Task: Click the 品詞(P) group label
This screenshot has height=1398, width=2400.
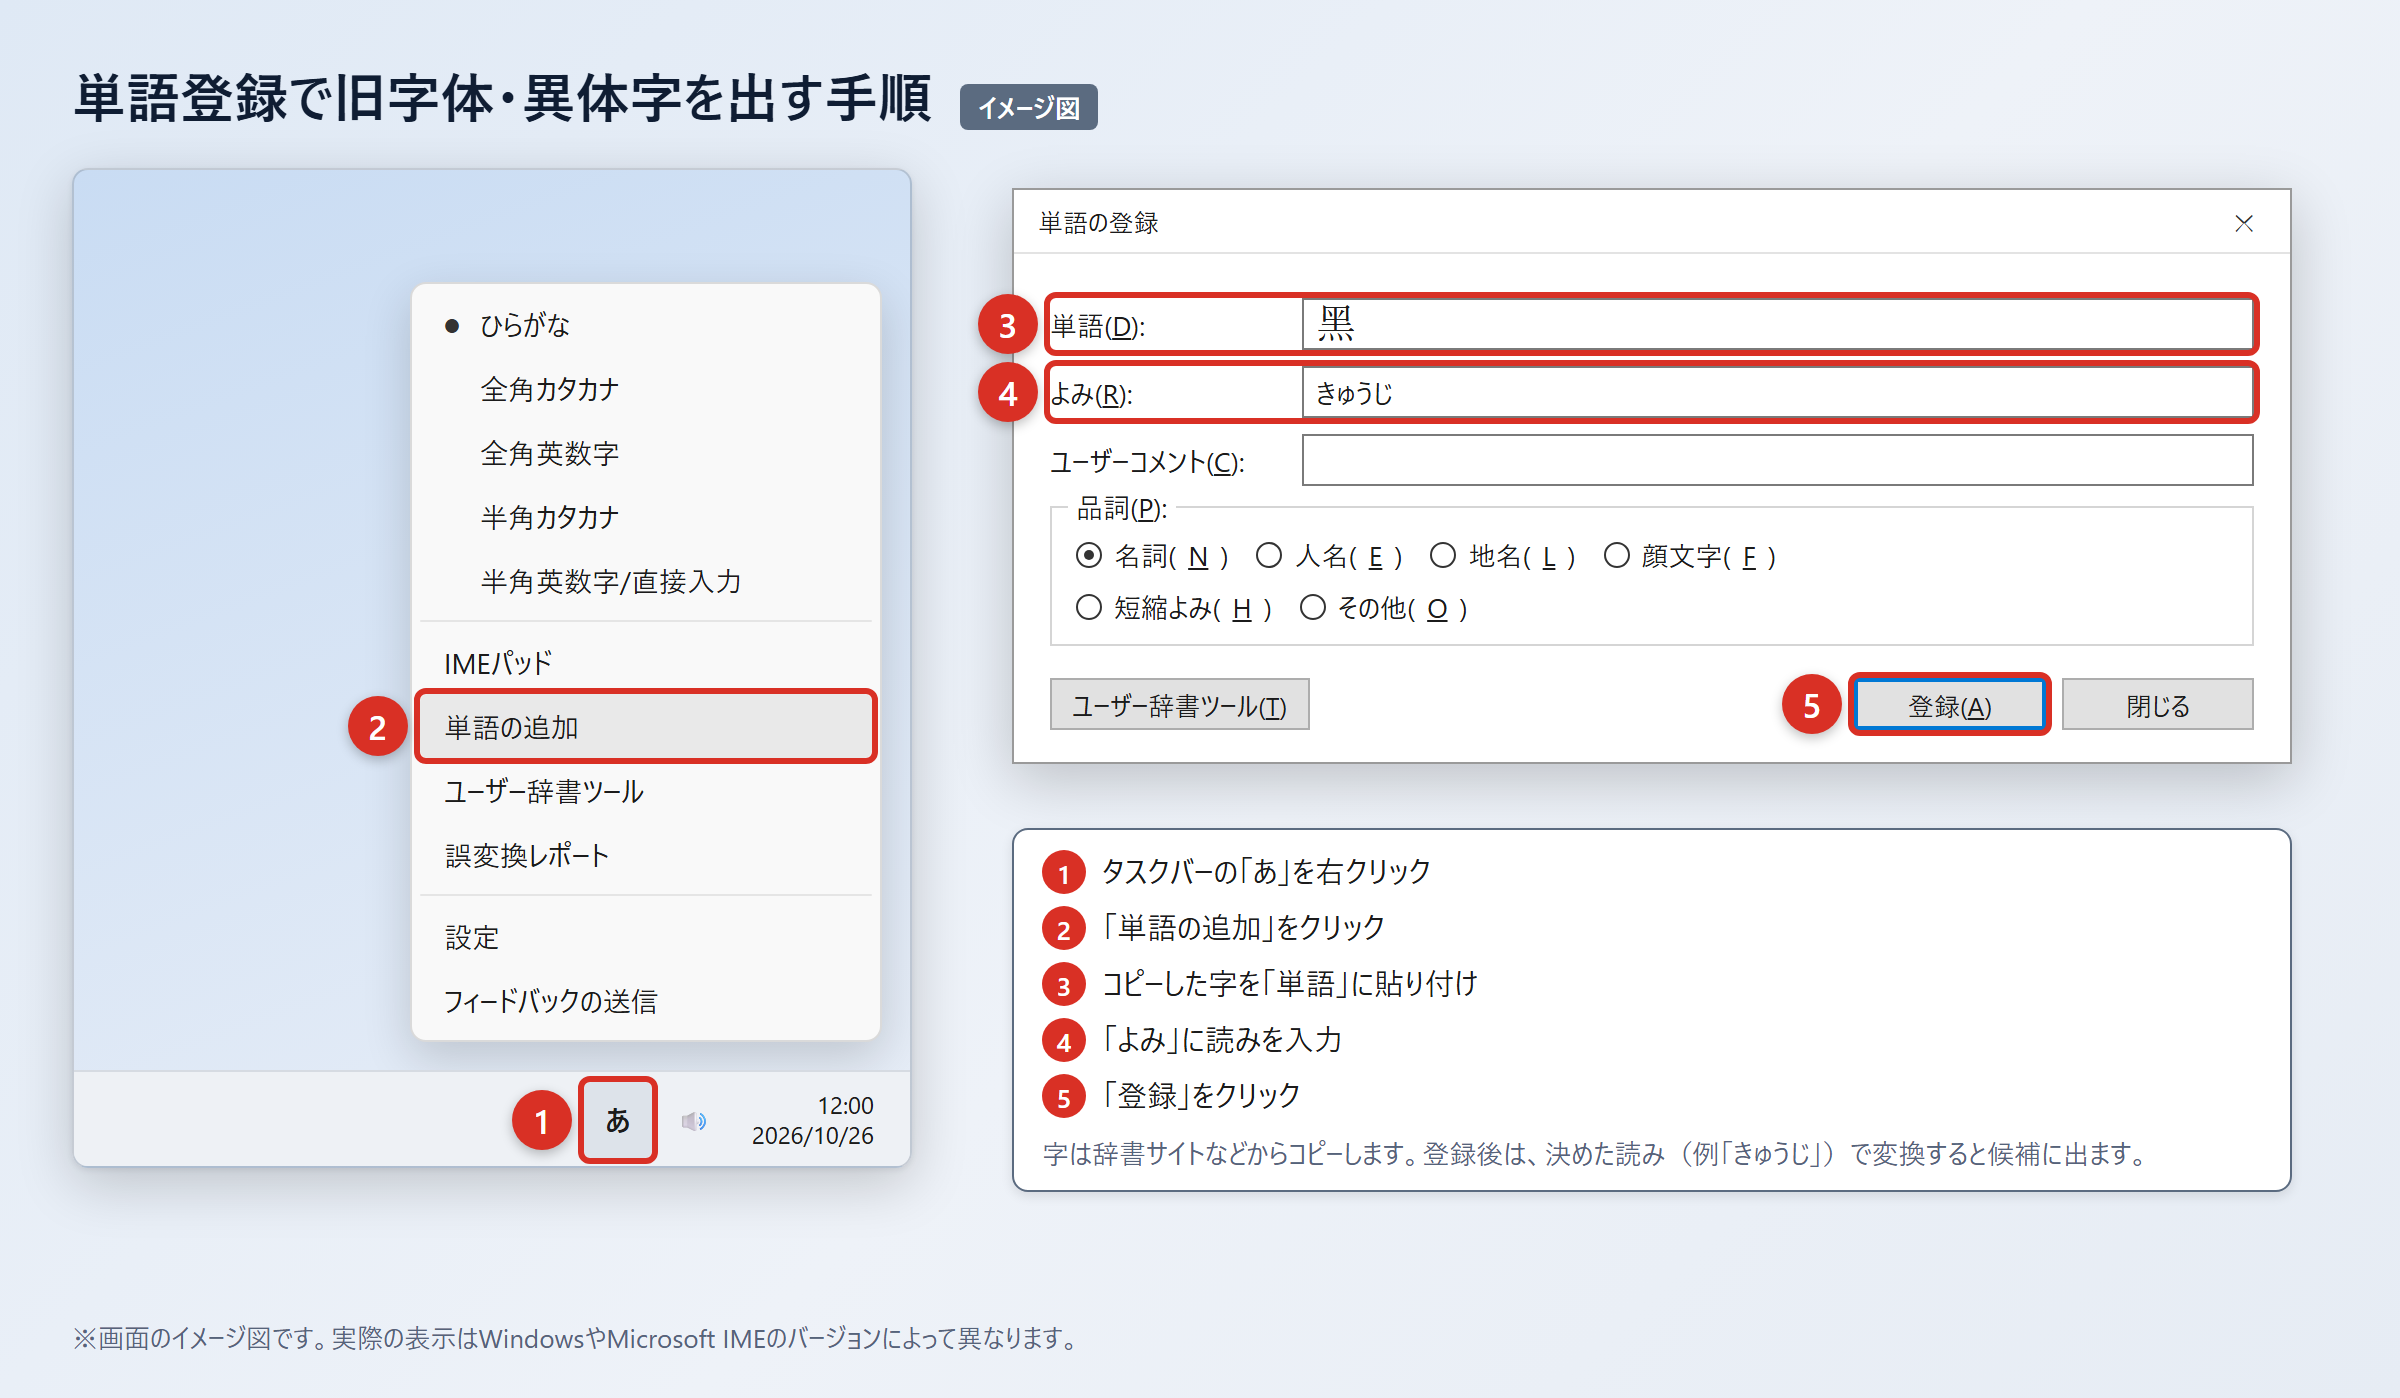Action: [1121, 508]
